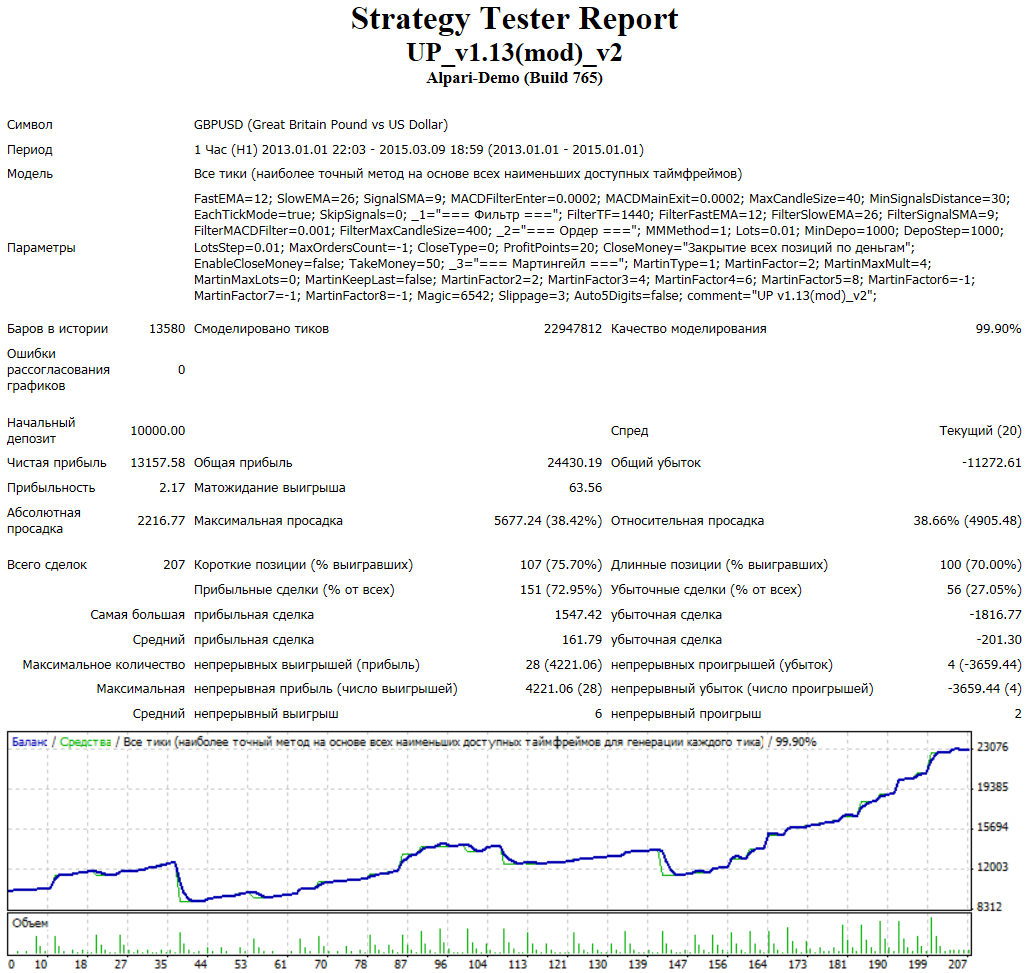Click maximal consecutive loss -3659.44 (4)
1031x973 pixels.
[x=984, y=689]
